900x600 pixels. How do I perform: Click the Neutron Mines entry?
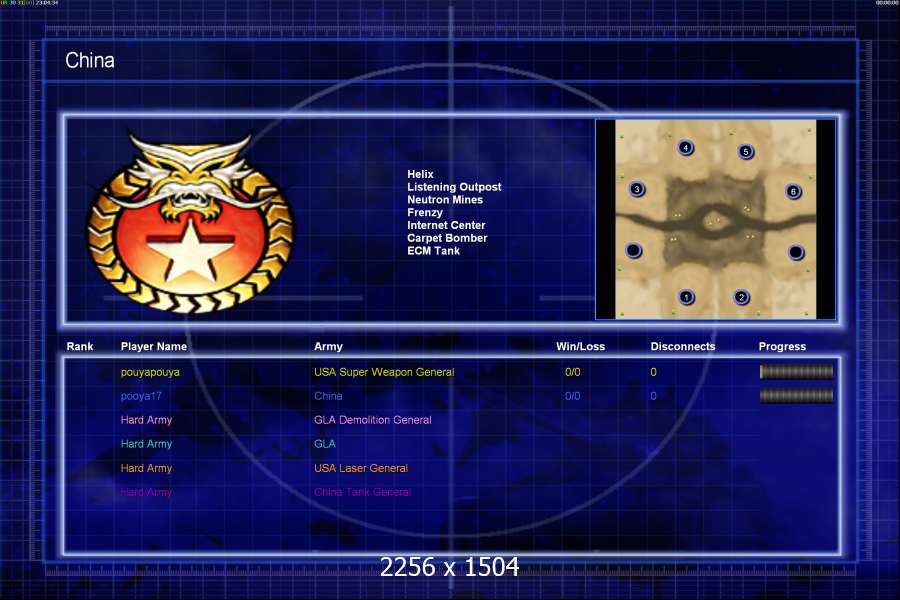pos(445,200)
